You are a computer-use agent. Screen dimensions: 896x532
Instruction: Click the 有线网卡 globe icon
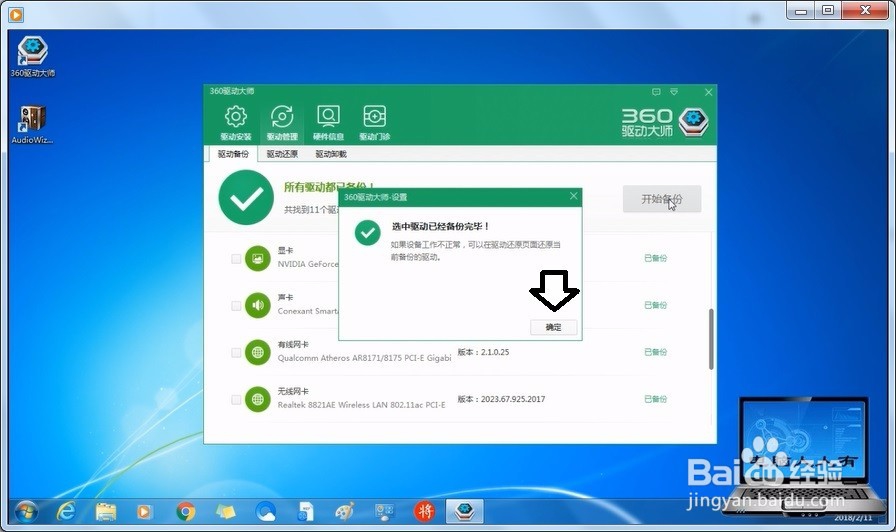tap(258, 352)
